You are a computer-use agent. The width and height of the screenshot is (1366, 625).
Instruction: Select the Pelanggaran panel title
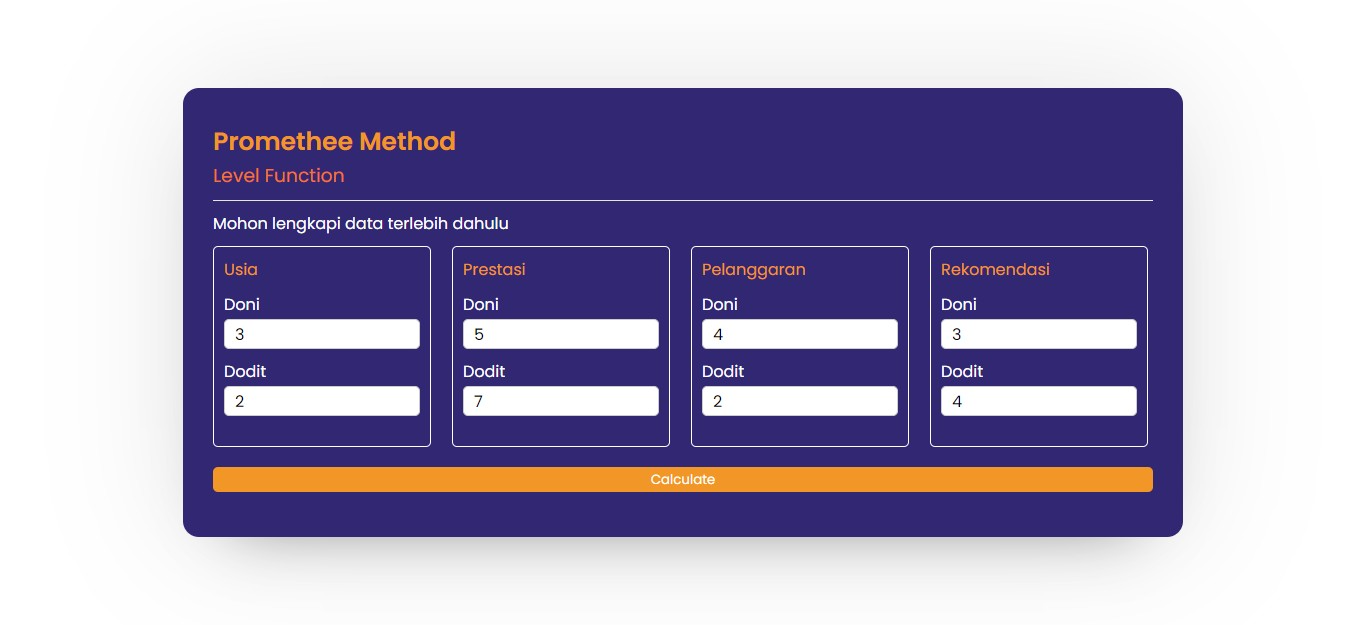click(753, 269)
